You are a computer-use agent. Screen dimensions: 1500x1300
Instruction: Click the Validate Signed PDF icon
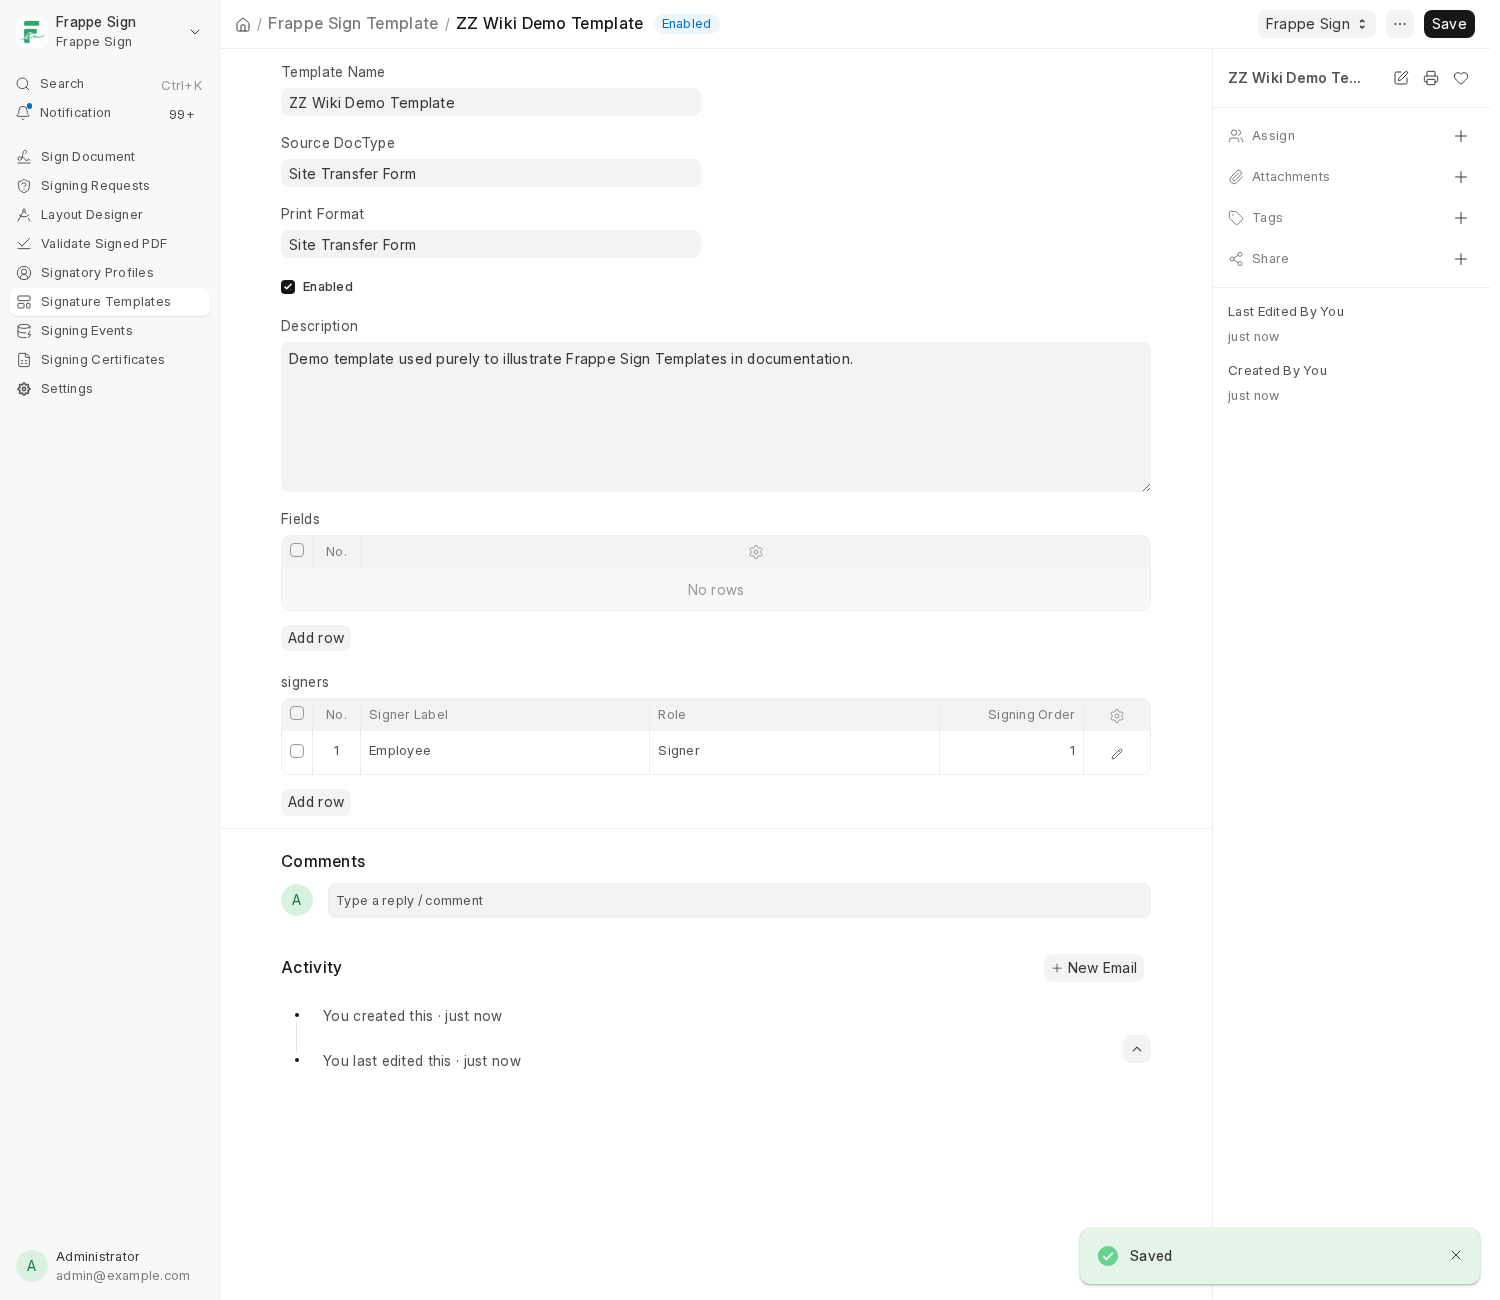24,244
